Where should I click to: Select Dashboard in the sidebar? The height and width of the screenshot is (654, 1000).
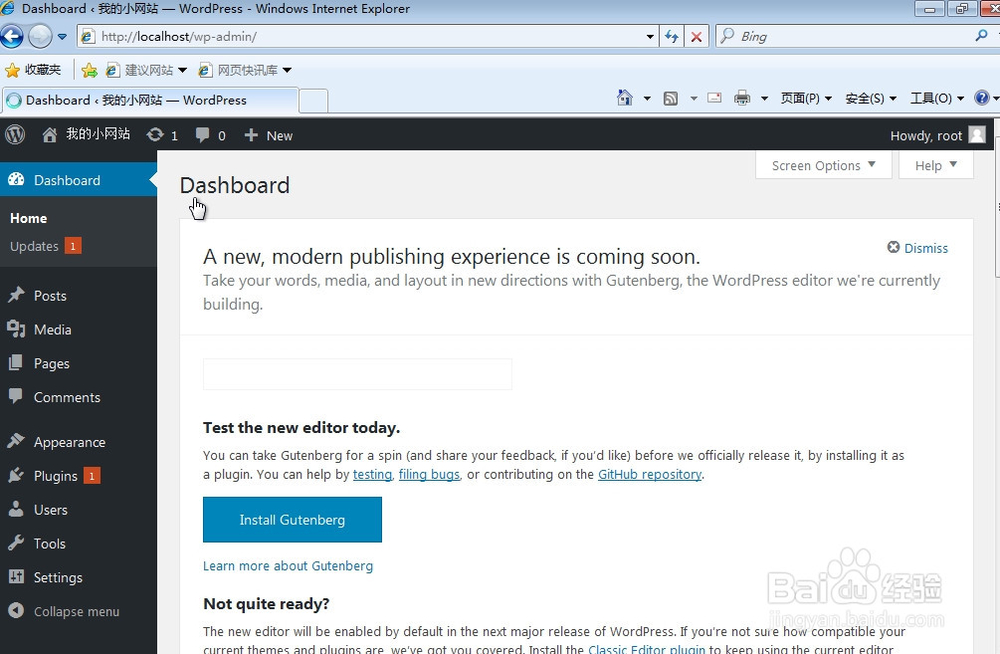(78, 180)
